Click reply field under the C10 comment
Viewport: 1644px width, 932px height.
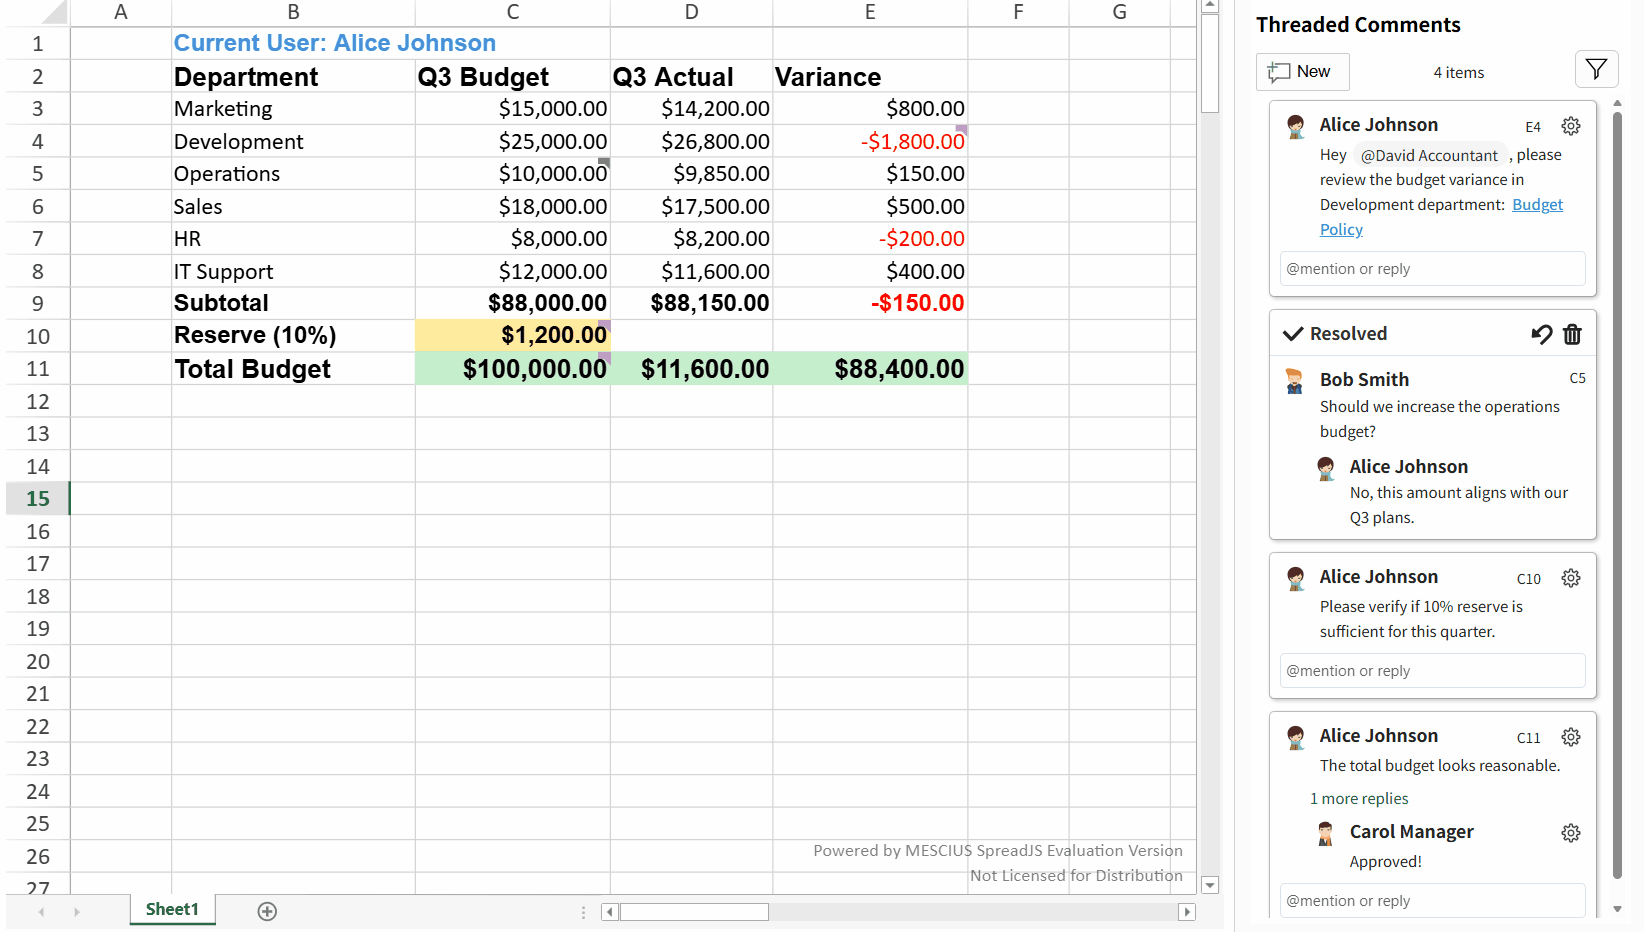(x=1432, y=671)
